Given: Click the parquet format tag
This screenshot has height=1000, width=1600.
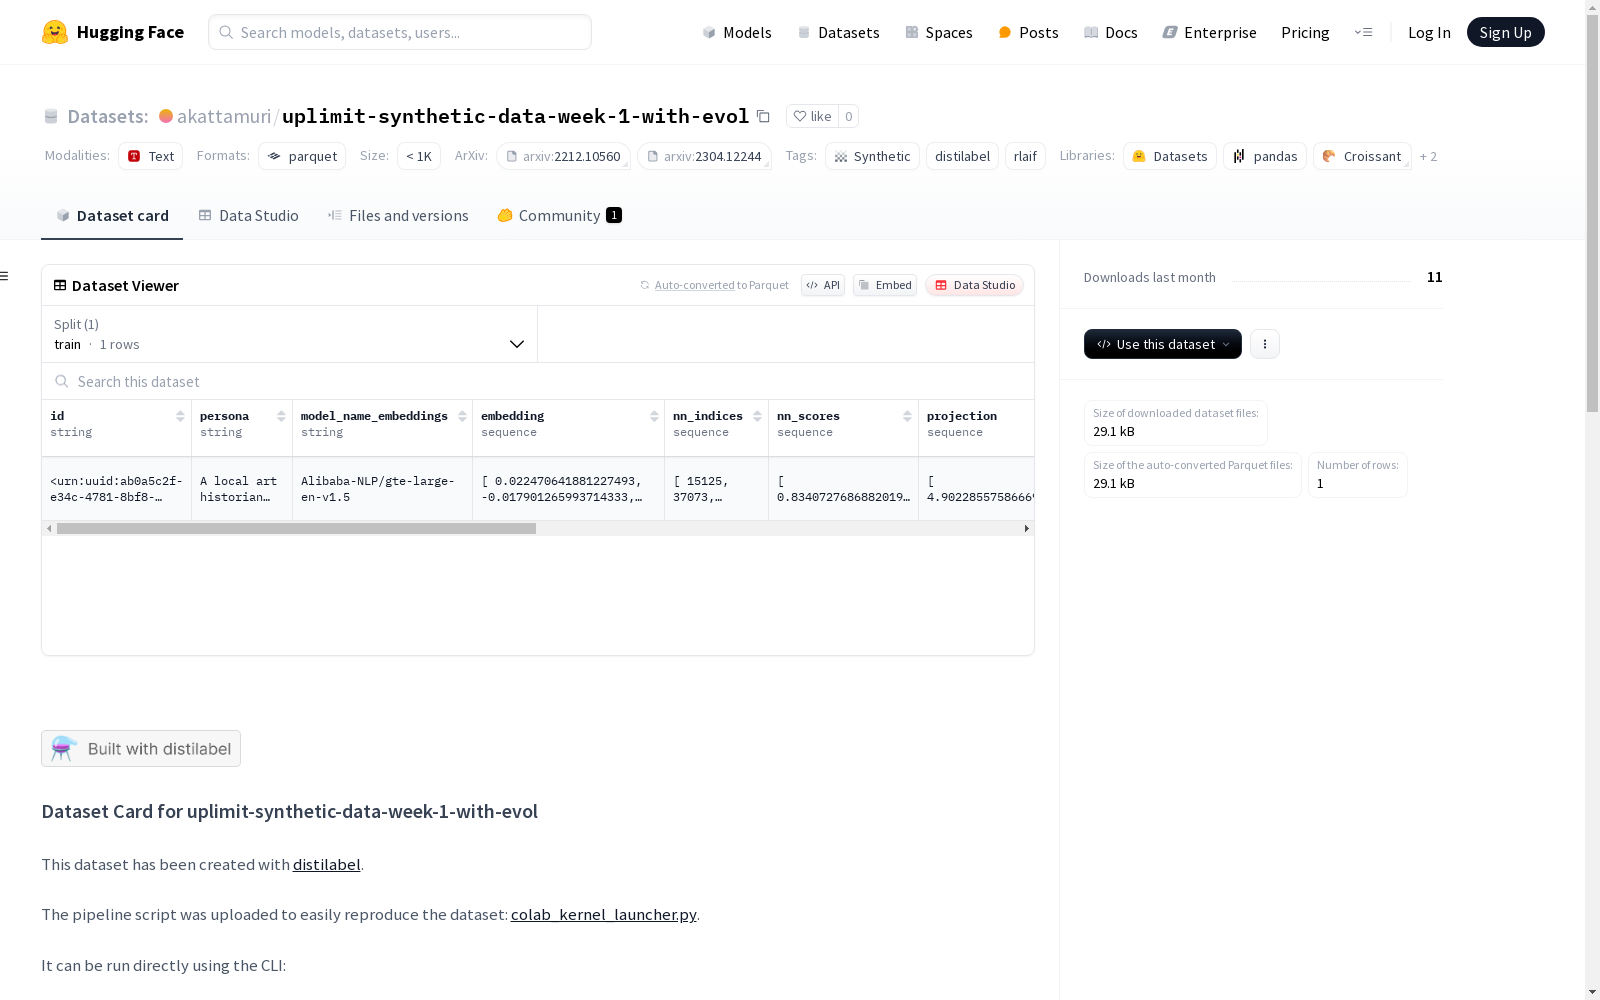Looking at the screenshot, I should click(x=302, y=156).
